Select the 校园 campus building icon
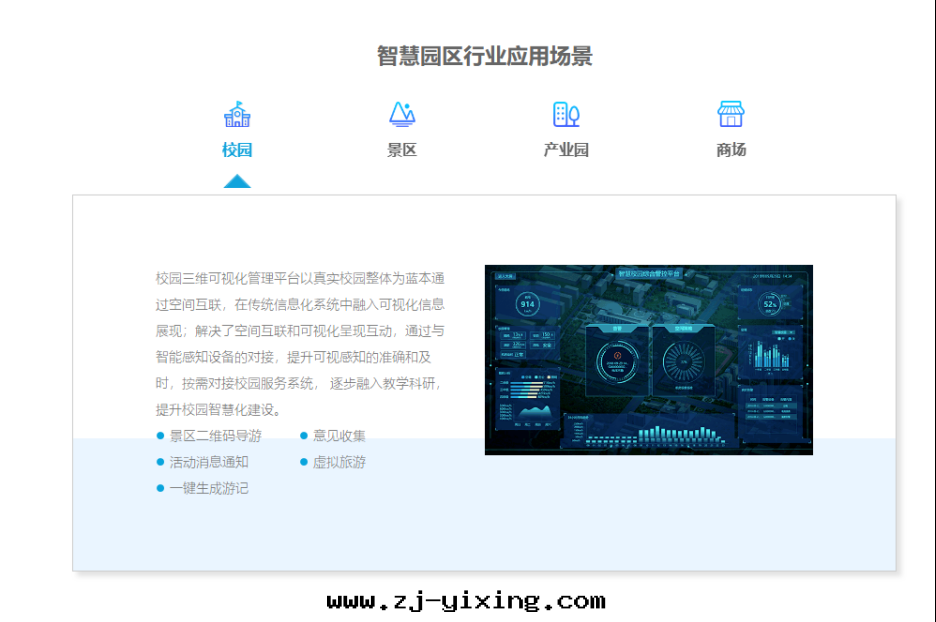936x622 pixels. click(x=237, y=113)
